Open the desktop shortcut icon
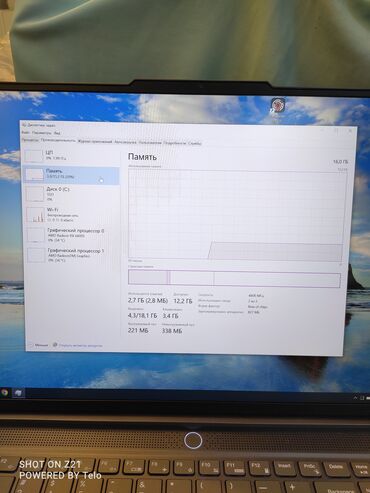This screenshot has height=493, width=370. (277, 105)
